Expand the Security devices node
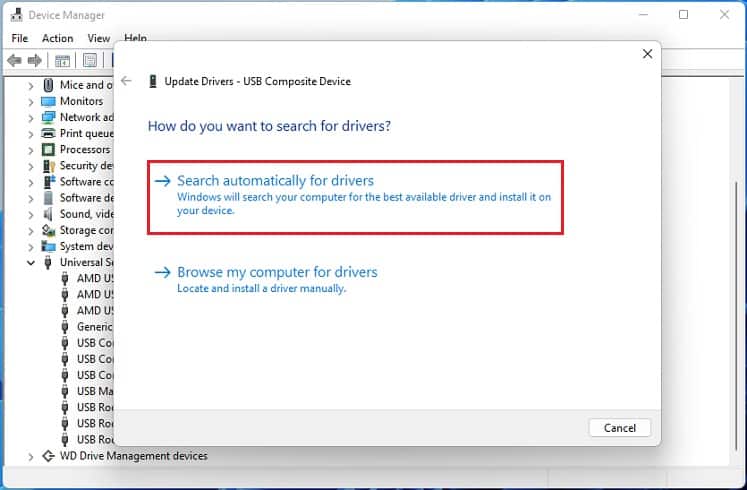747x490 pixels. tap(31, 167)
